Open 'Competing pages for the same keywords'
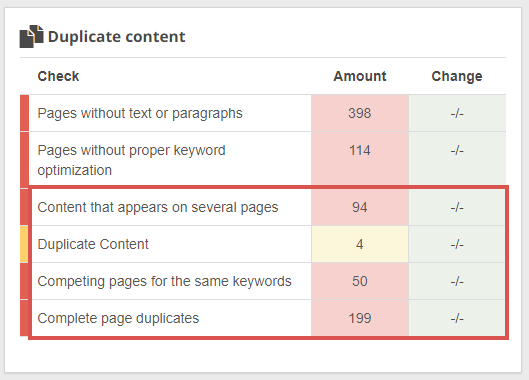The width and height of the screenshot is (529, 380). tap(164, 281)
